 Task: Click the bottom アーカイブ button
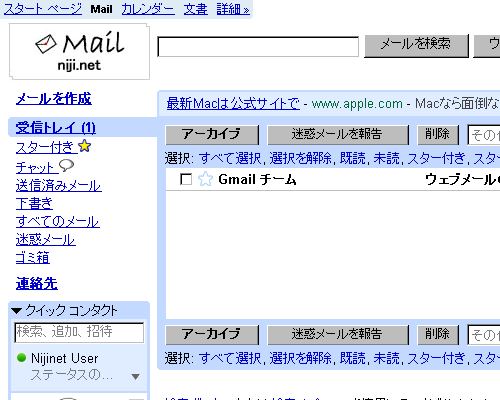click(212, 335)
